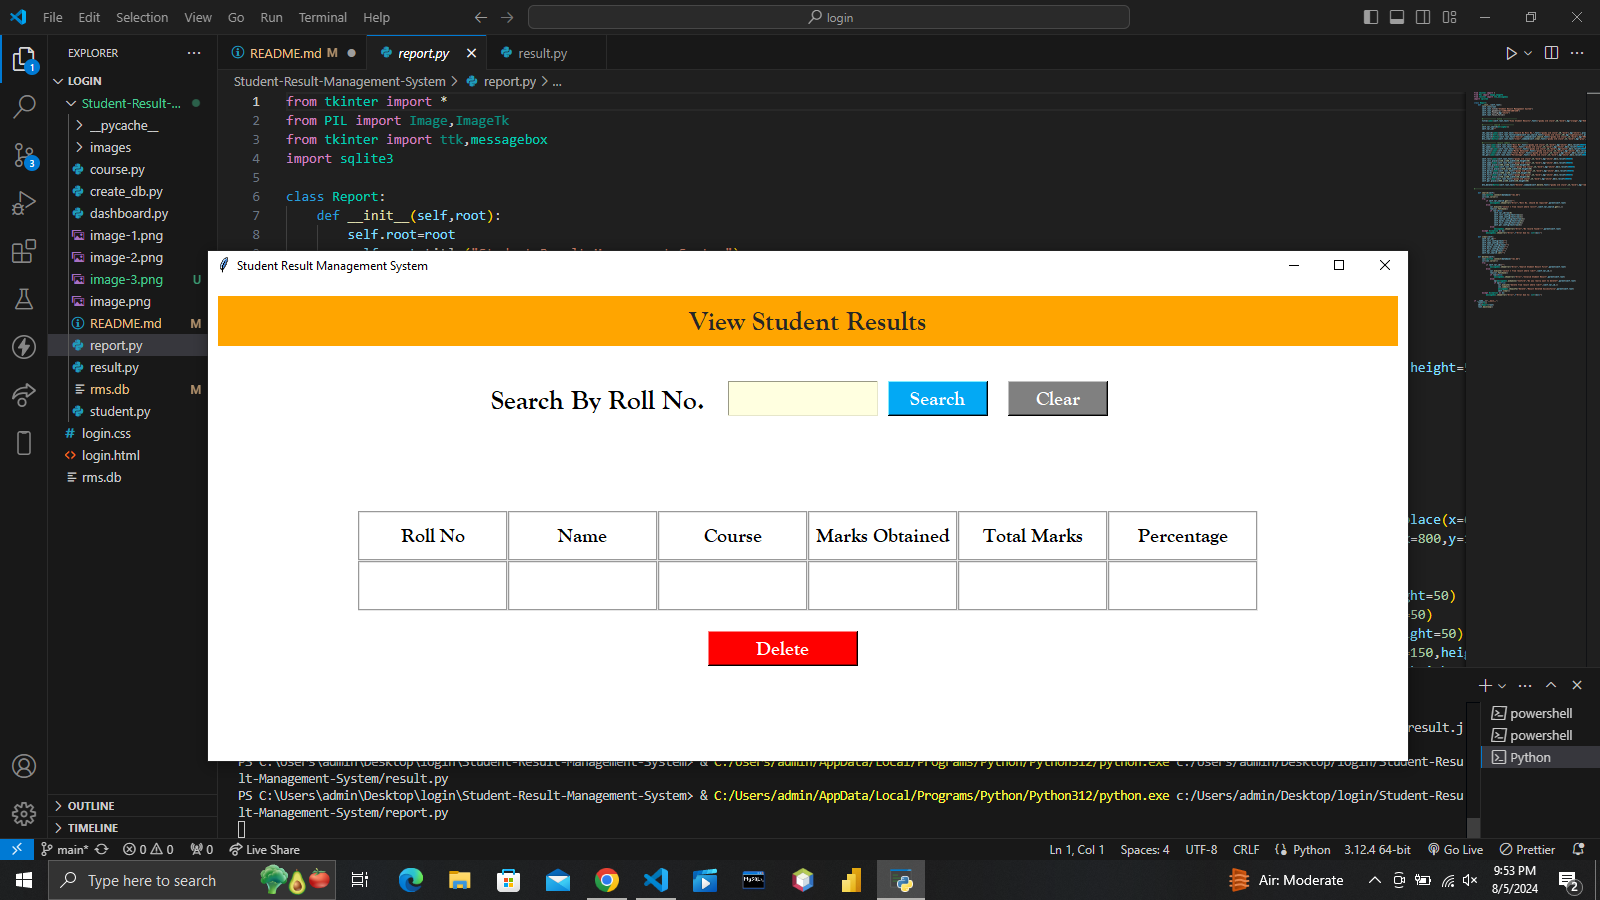Open Google Chrome from taskbar
Screen dimensions: 1600x900
[607, 880]
